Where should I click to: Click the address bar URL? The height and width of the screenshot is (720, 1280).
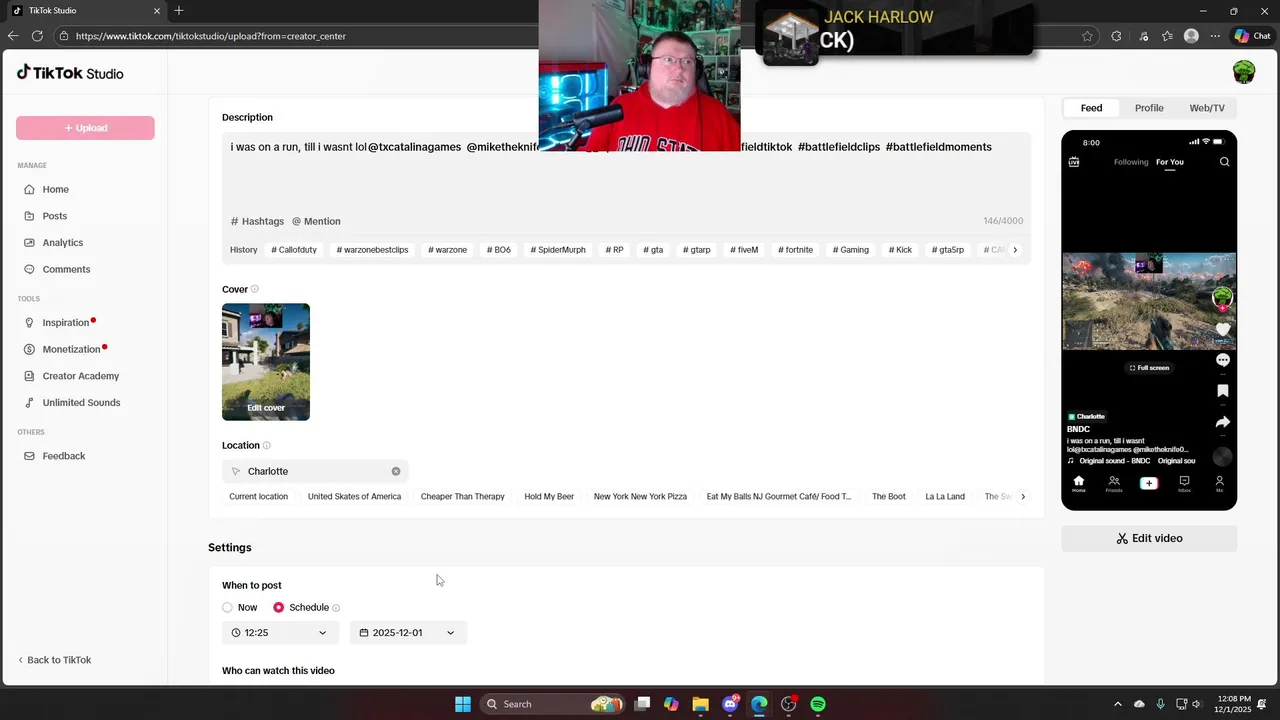(x=211, y=36)
